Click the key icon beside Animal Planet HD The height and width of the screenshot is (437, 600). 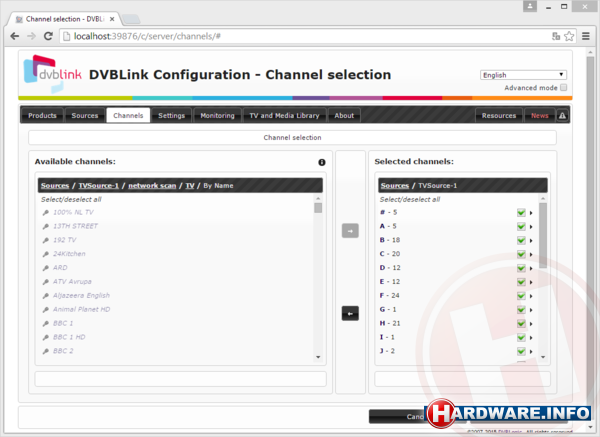tap(46, 310)
